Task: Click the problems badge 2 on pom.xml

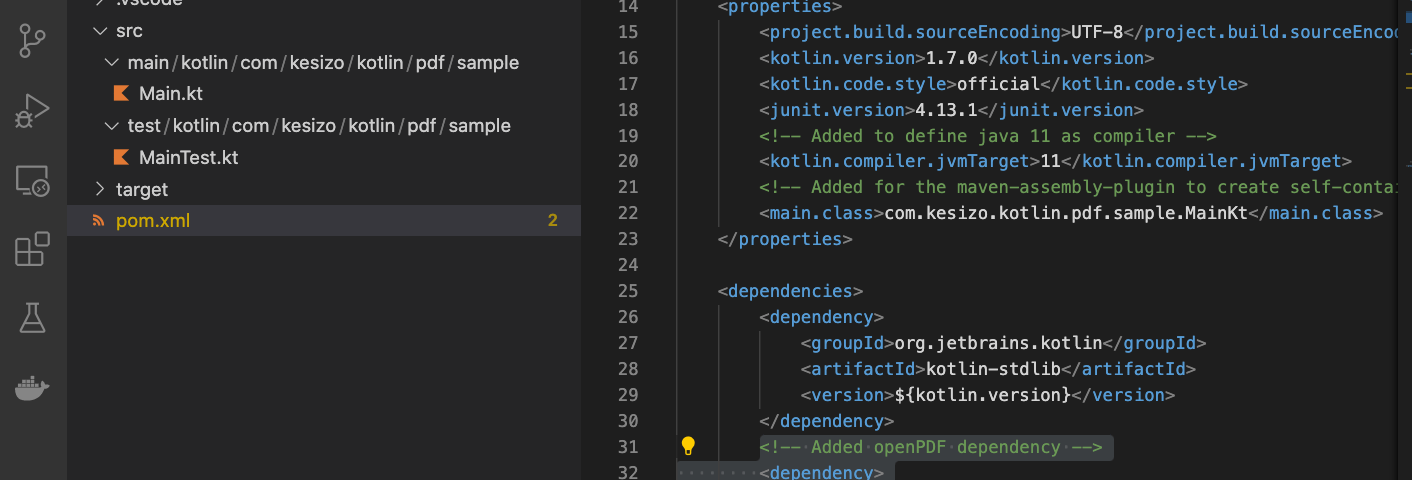Action: click(552, 221)
